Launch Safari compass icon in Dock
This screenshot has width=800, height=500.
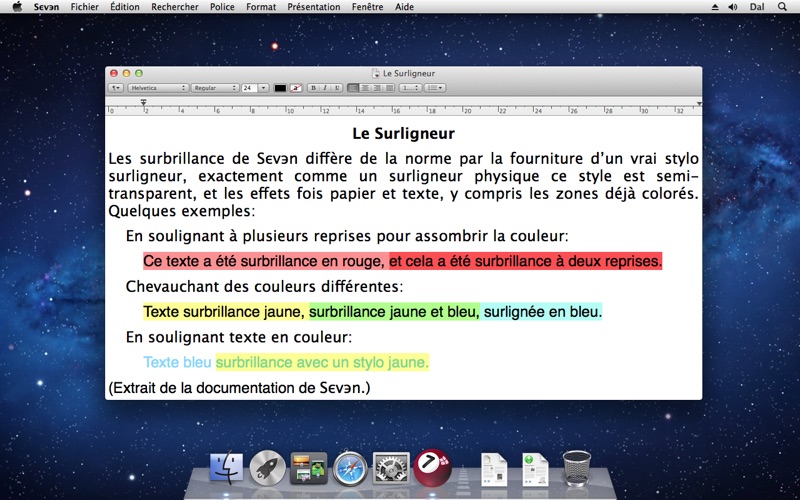pos(350,468)
